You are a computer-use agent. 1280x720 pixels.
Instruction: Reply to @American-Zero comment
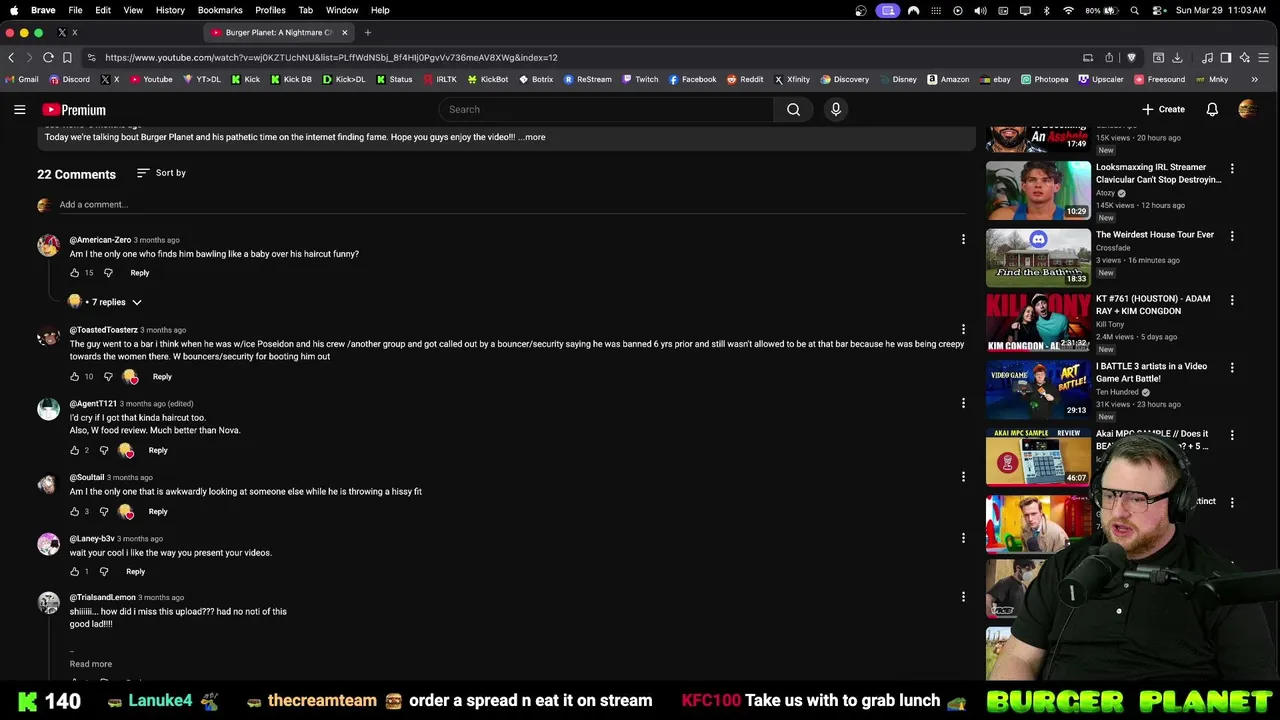(139, 273)
